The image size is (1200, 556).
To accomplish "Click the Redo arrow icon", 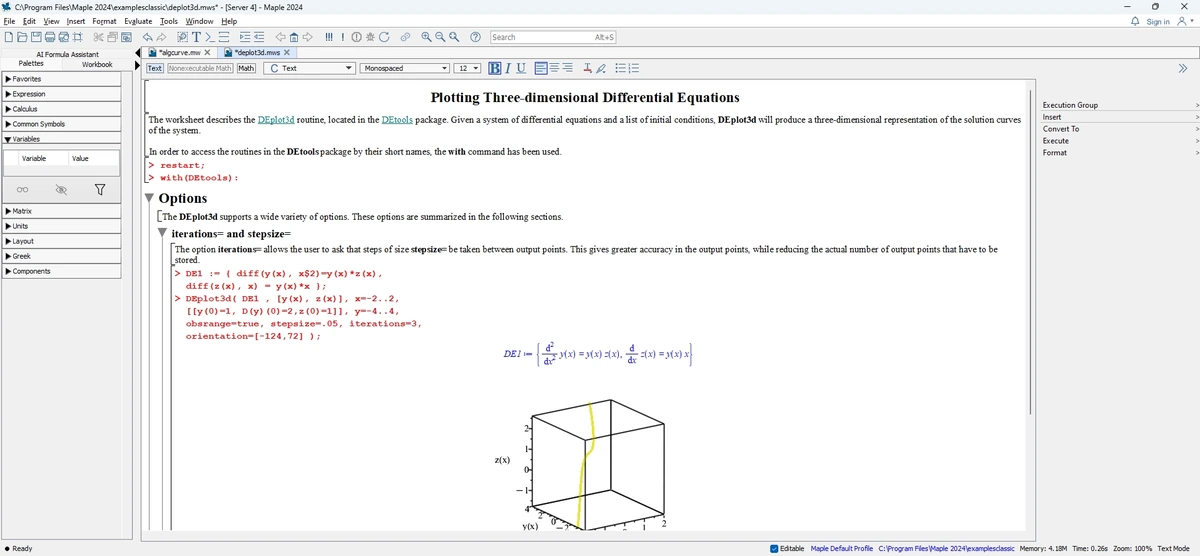I will (161, 37).
